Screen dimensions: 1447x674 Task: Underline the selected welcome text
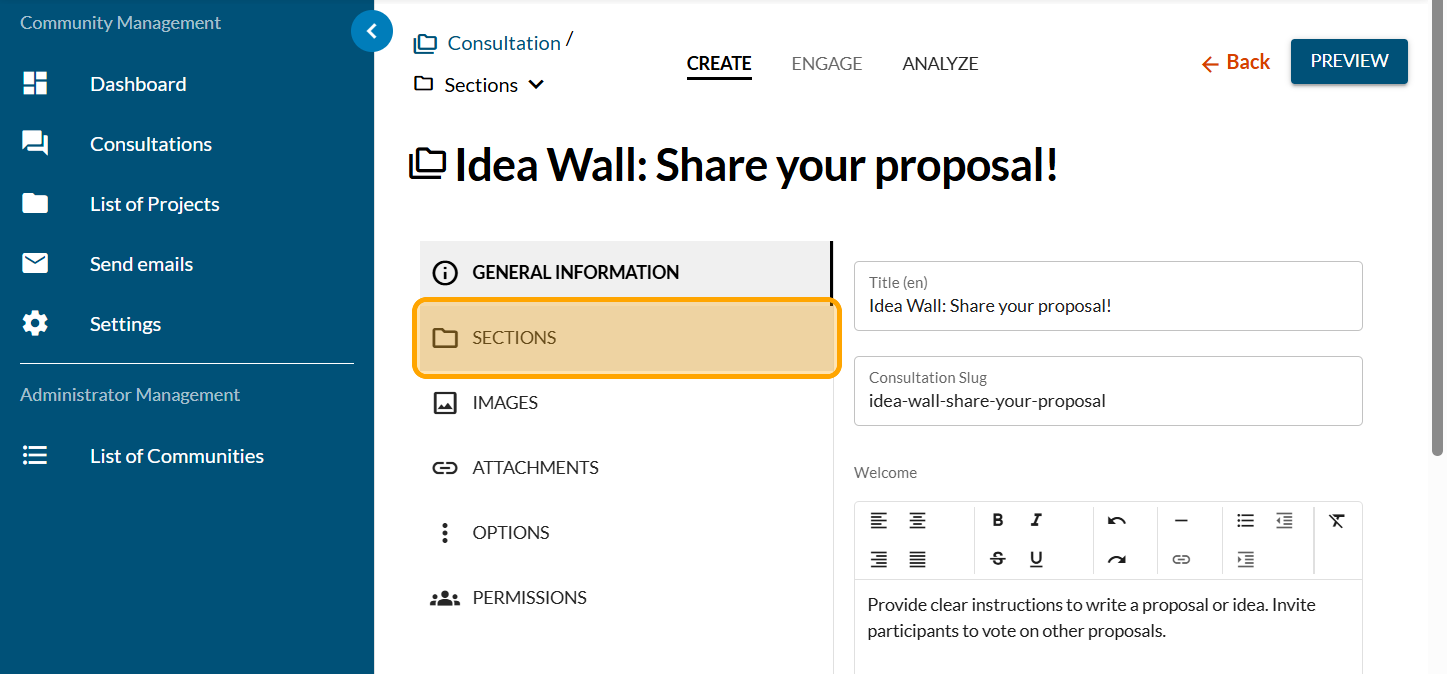(1036, 559)
